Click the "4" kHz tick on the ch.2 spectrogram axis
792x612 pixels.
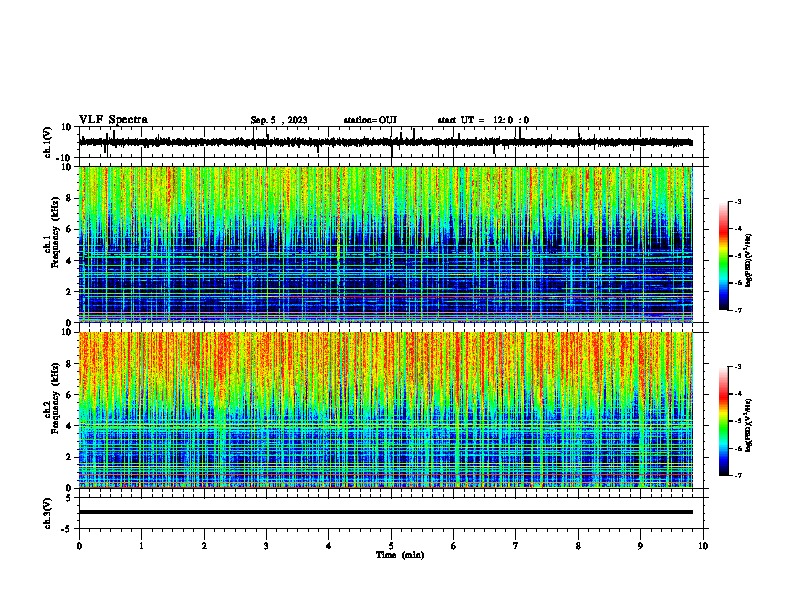[70, 426]
